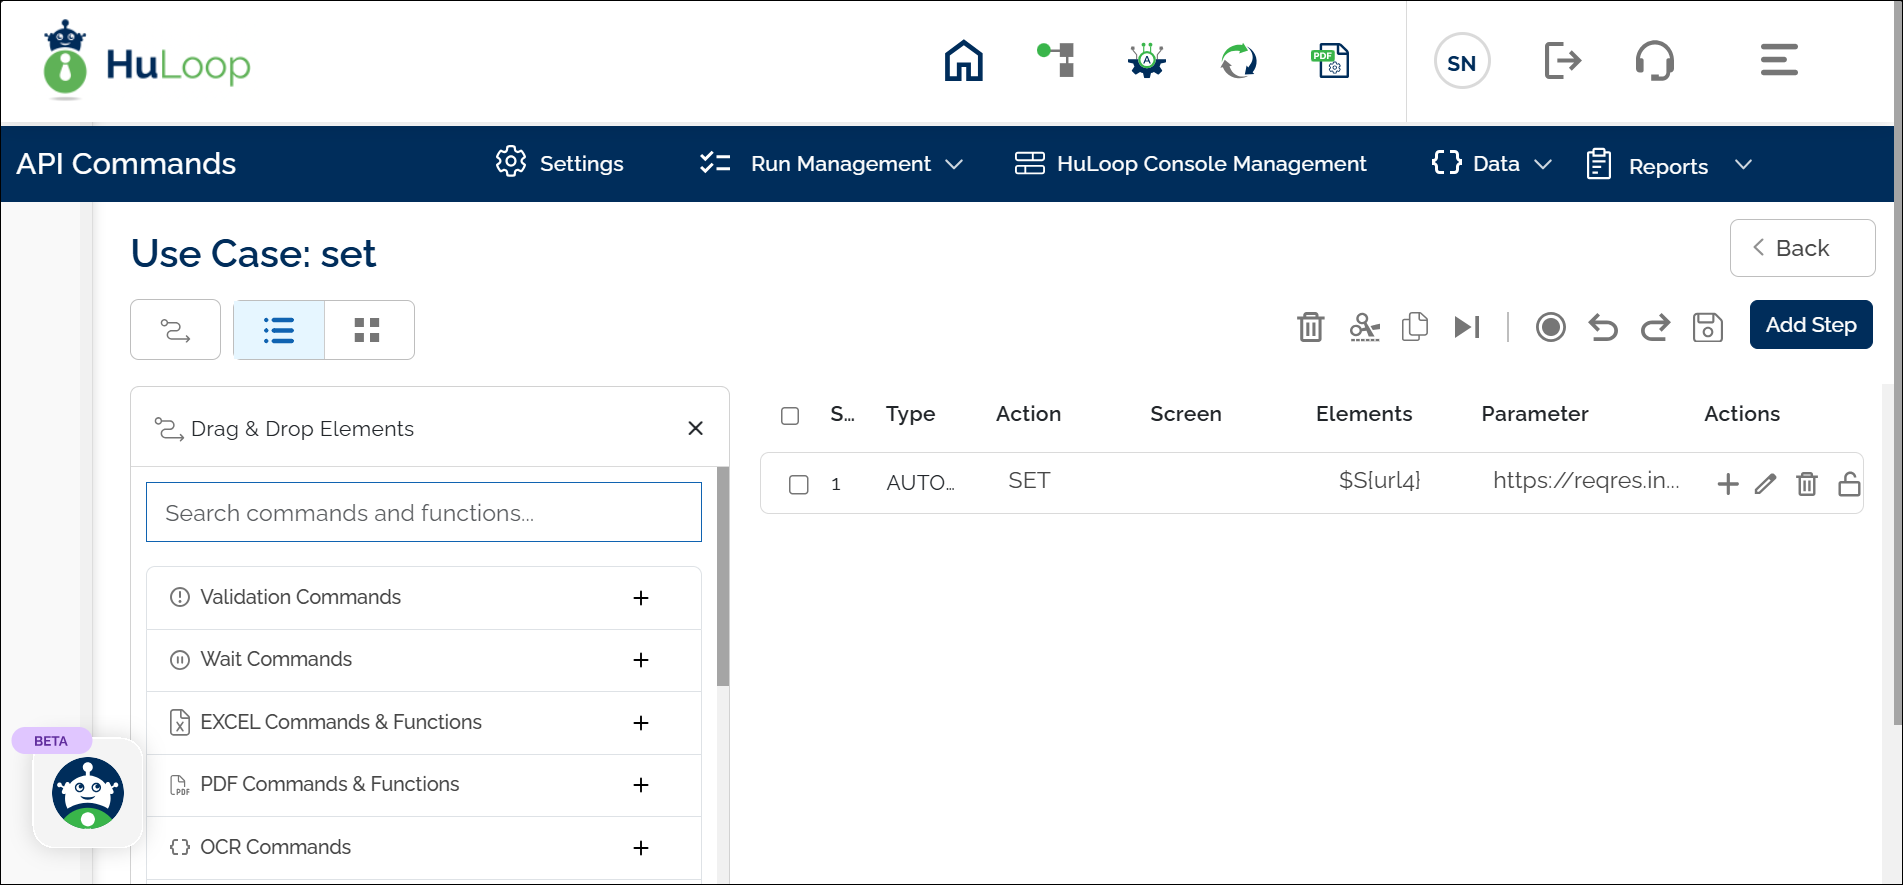Click the delete trash icon in toolbar
This screenshot has width=1903, height=885.
click(x=1310, y=327)
